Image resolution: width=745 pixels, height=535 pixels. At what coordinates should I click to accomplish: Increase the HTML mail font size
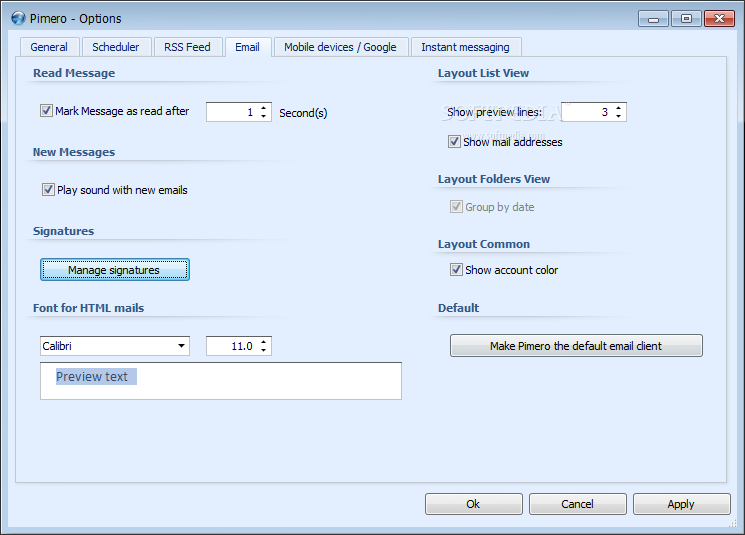[x=264, y=342]
